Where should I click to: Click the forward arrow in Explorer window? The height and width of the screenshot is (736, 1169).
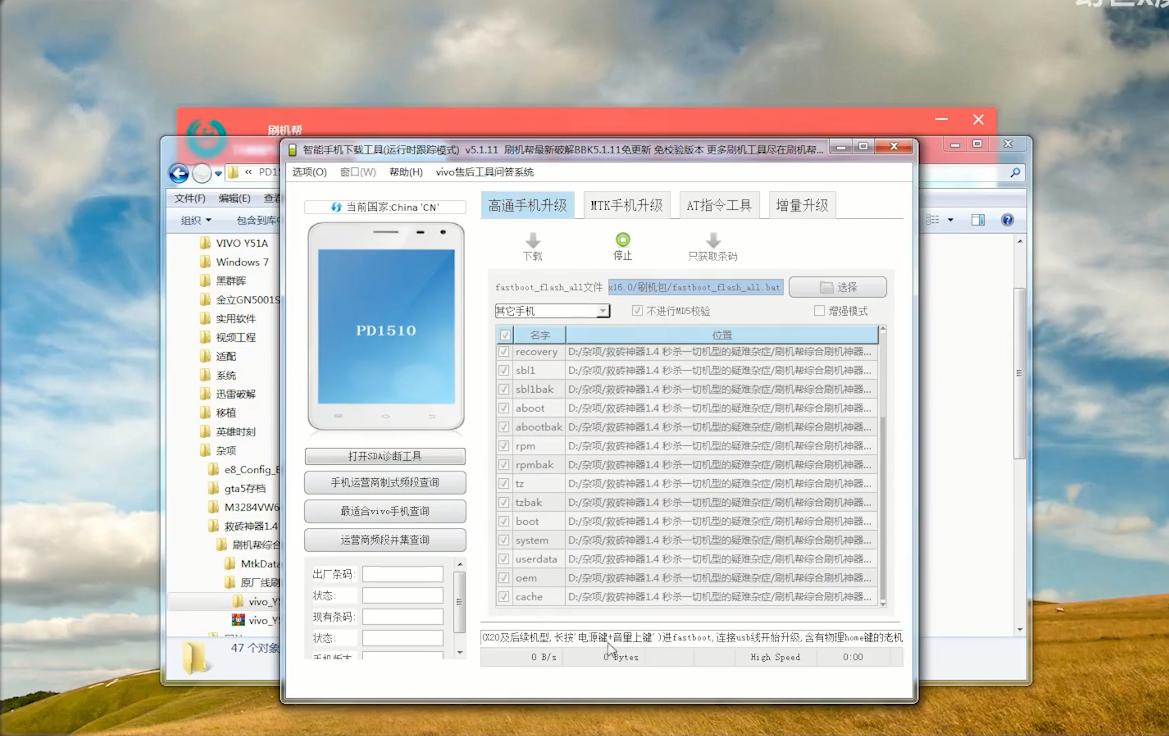click(x=202, y=174)
